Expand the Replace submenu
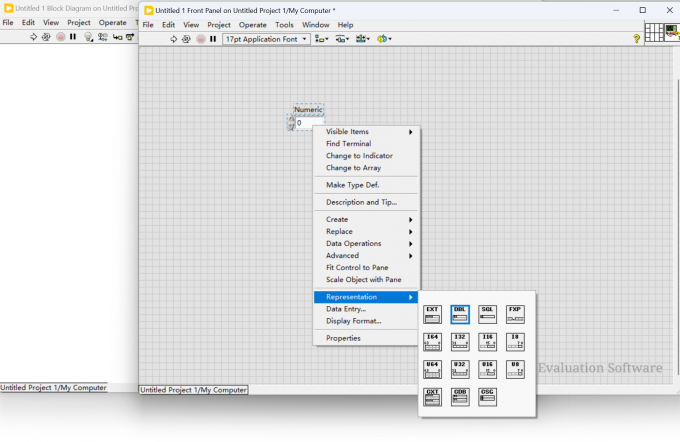The width and height of the screenshot is (680, 442). tap(366, 232)
